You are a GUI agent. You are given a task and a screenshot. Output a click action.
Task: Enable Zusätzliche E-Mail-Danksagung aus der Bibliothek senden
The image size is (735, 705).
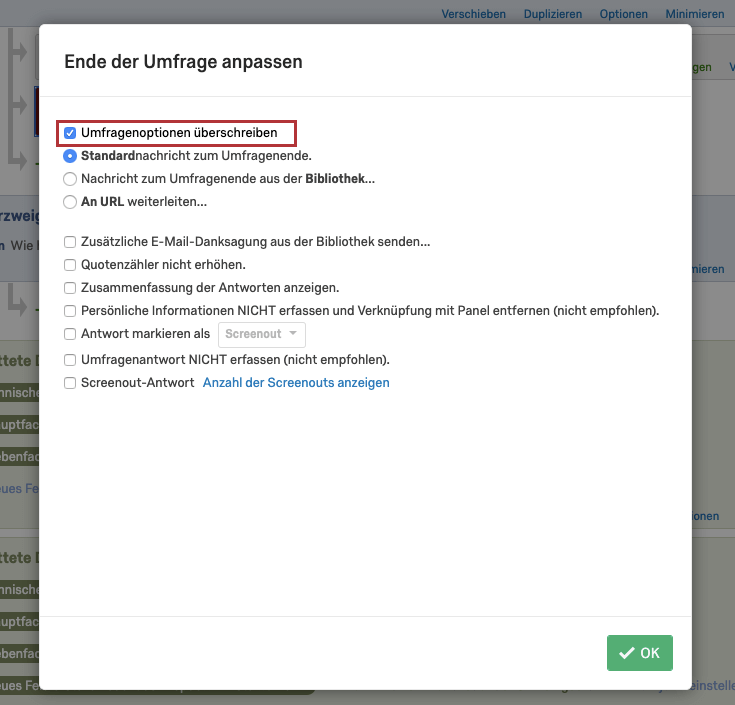point(70,242)
